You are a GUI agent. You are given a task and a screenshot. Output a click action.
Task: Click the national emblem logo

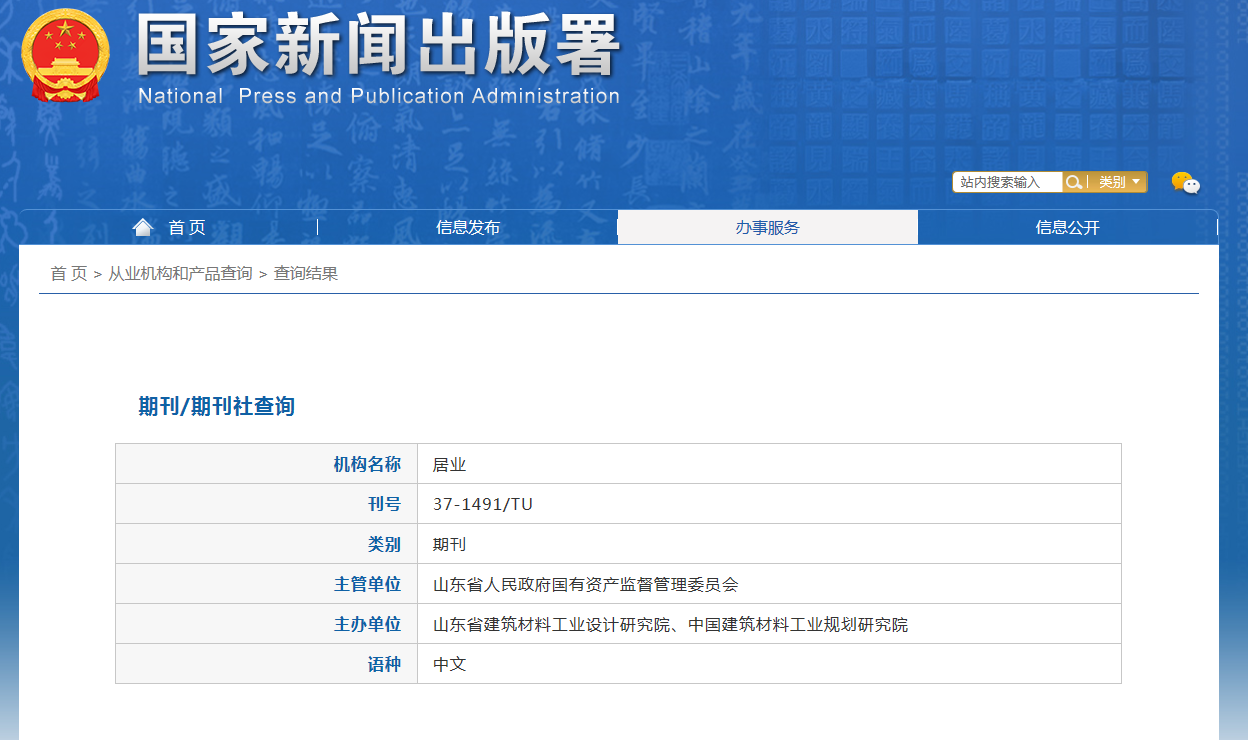point(65,55)
